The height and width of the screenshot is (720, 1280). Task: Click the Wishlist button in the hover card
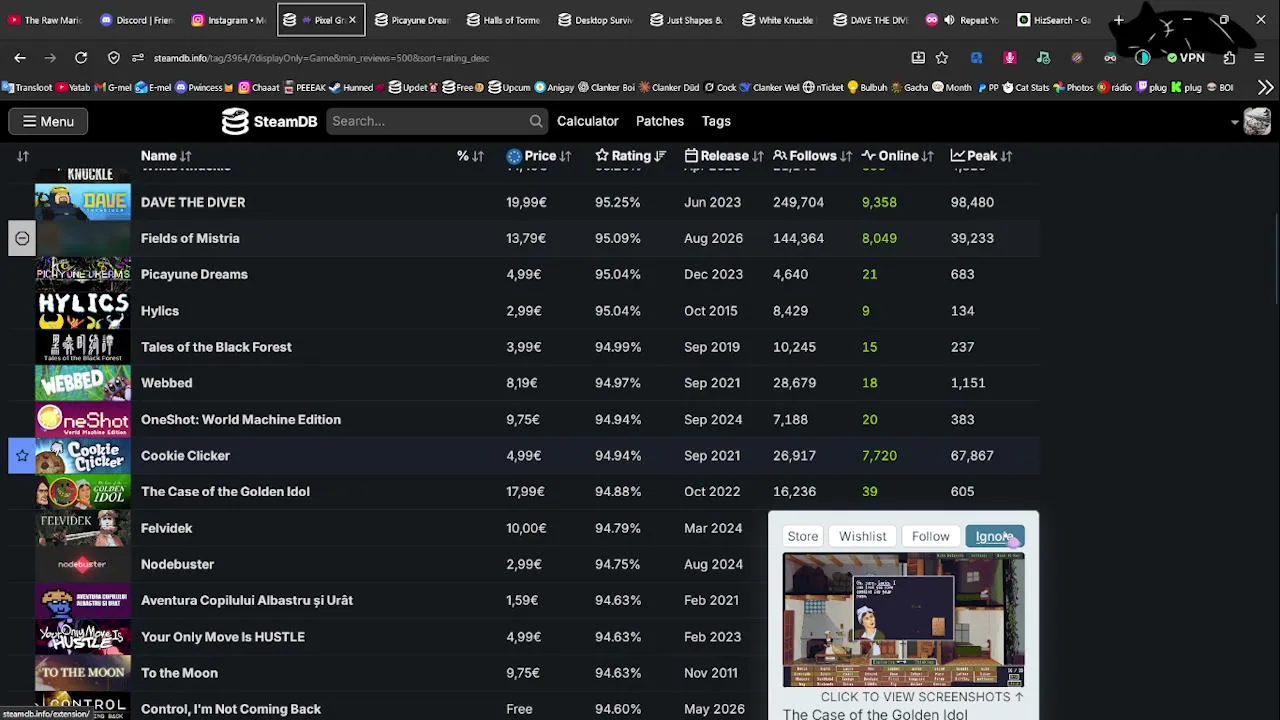click(x=863, y=537)
